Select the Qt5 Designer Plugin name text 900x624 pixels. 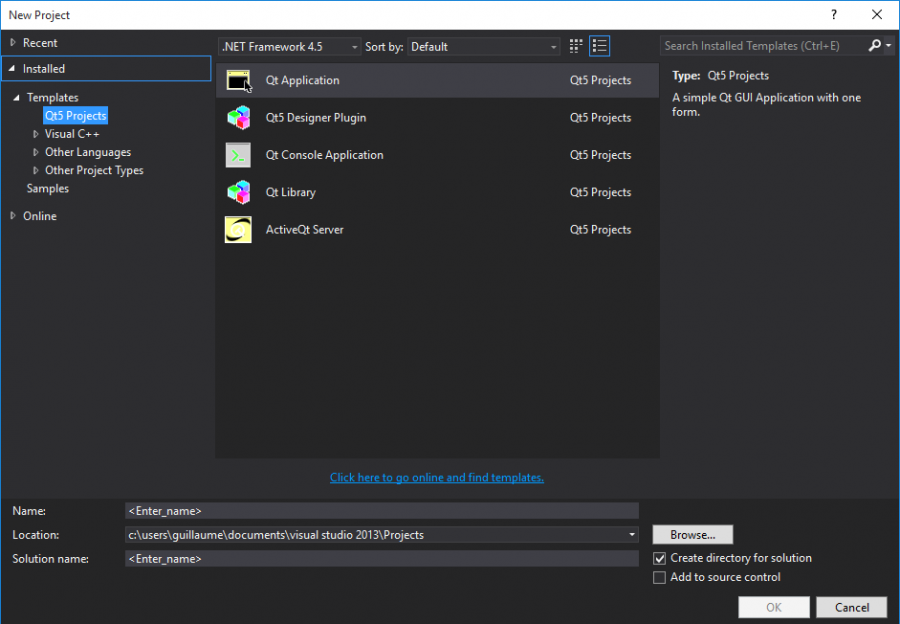coord(316,118)
